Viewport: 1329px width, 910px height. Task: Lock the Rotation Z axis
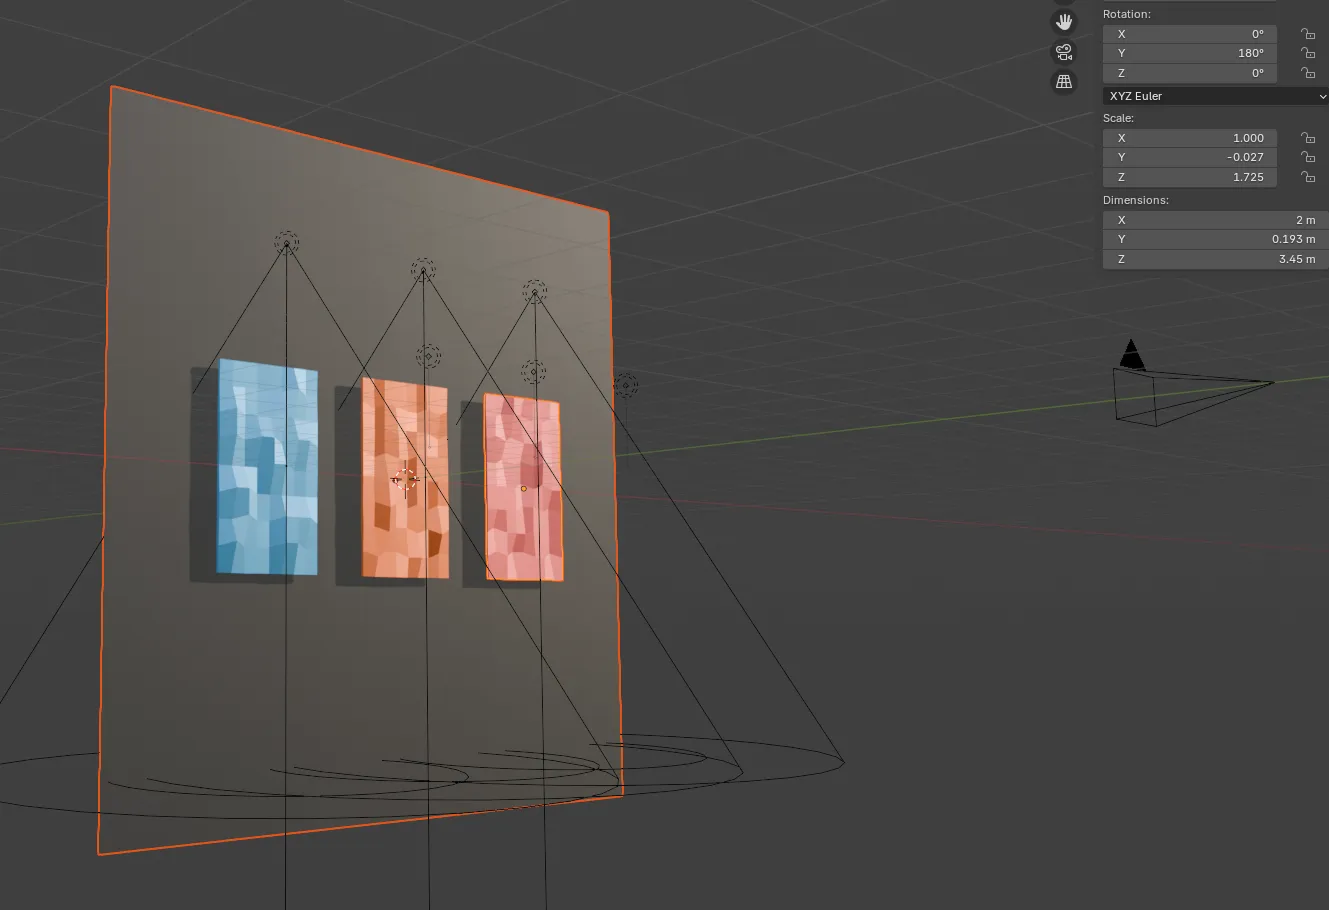coord(1307,73)
